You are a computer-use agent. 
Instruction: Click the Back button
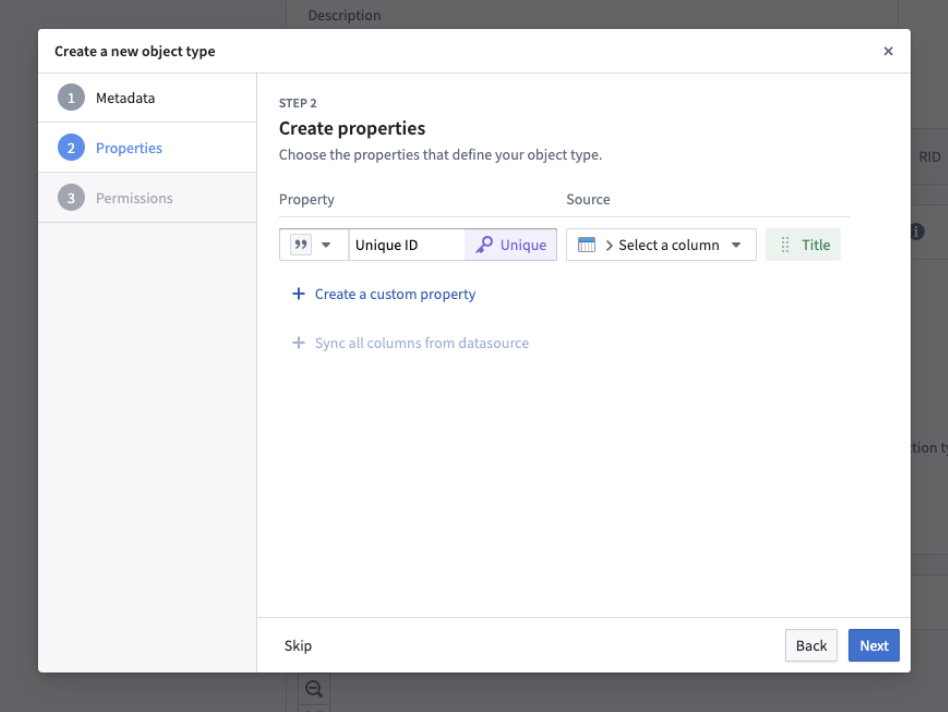[811, 646]
